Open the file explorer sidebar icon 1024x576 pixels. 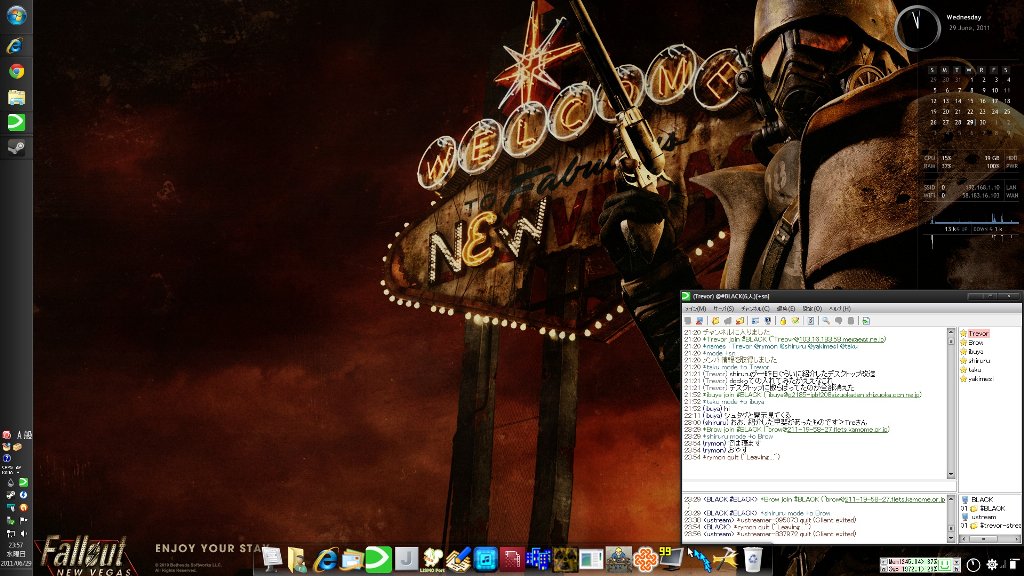click(x=16, y=97)
